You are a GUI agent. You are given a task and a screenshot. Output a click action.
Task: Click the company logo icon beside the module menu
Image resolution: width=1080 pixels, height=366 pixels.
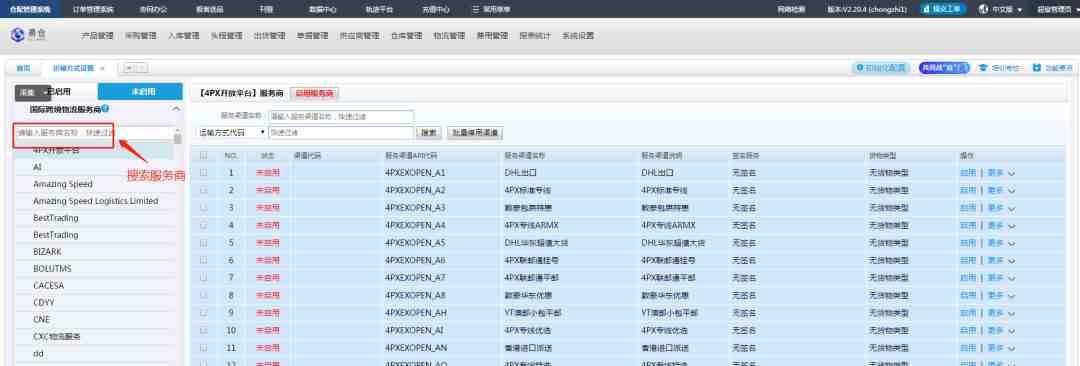tap(18, 35)
